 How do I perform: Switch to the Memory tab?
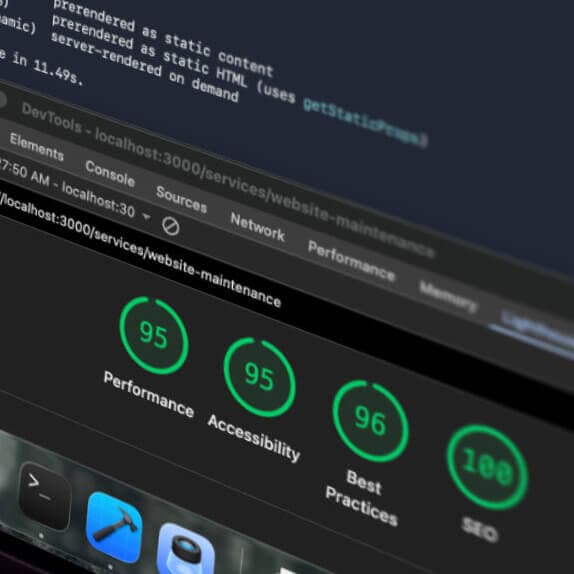click(448, 297)
